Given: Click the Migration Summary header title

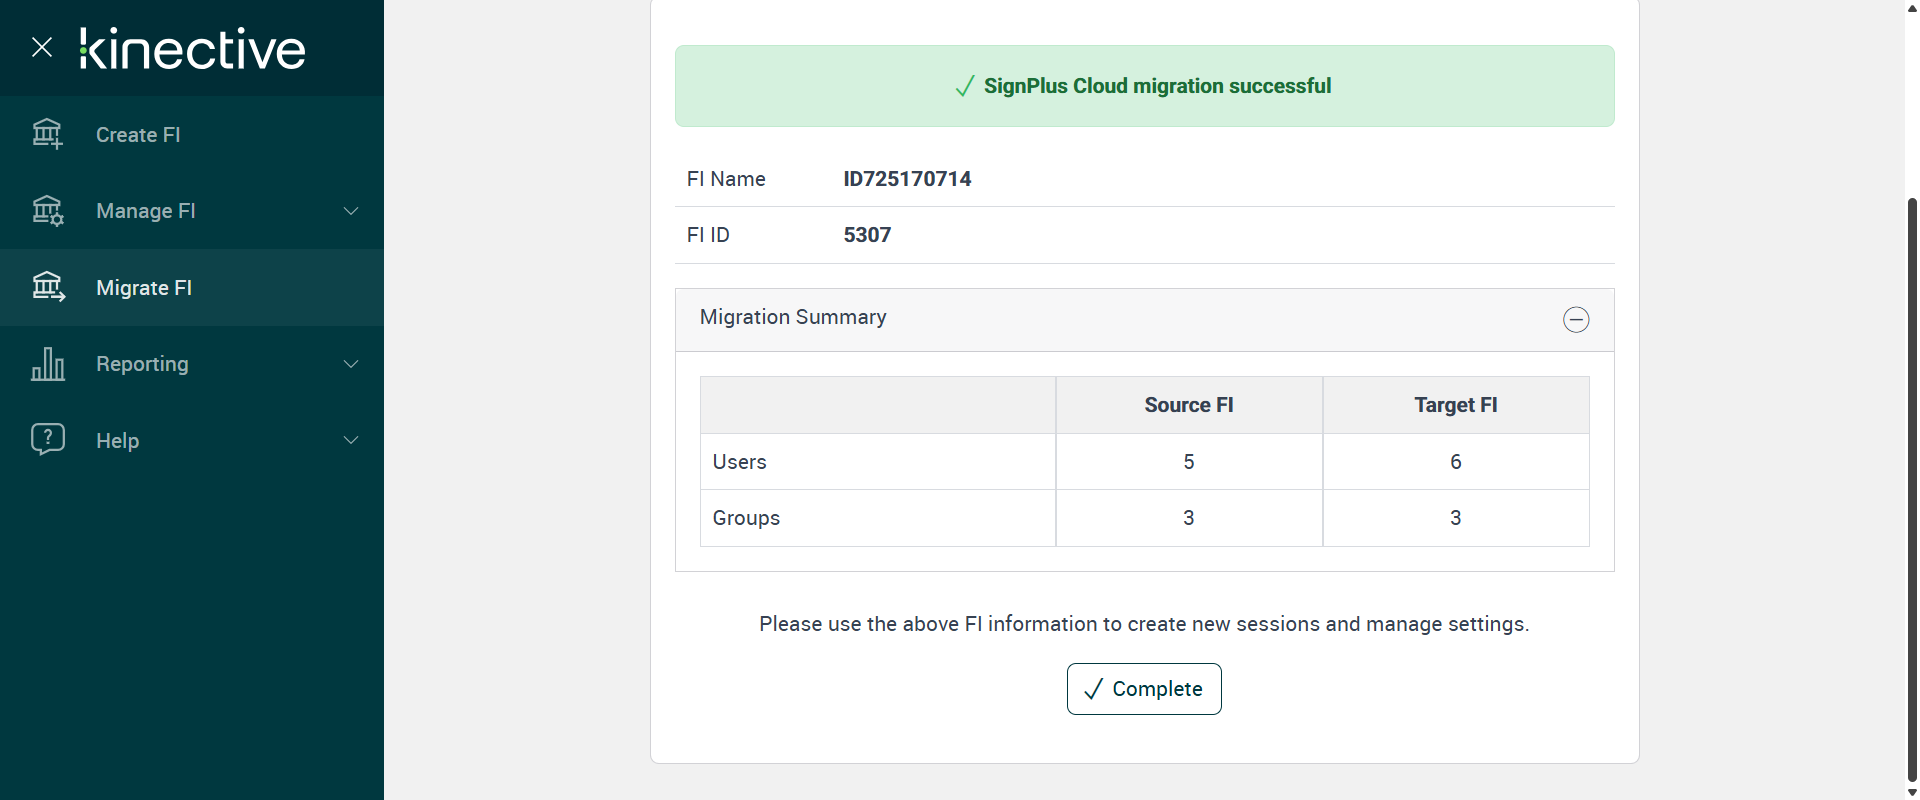Looking at the screenshot, I should (x=793, y=317).
